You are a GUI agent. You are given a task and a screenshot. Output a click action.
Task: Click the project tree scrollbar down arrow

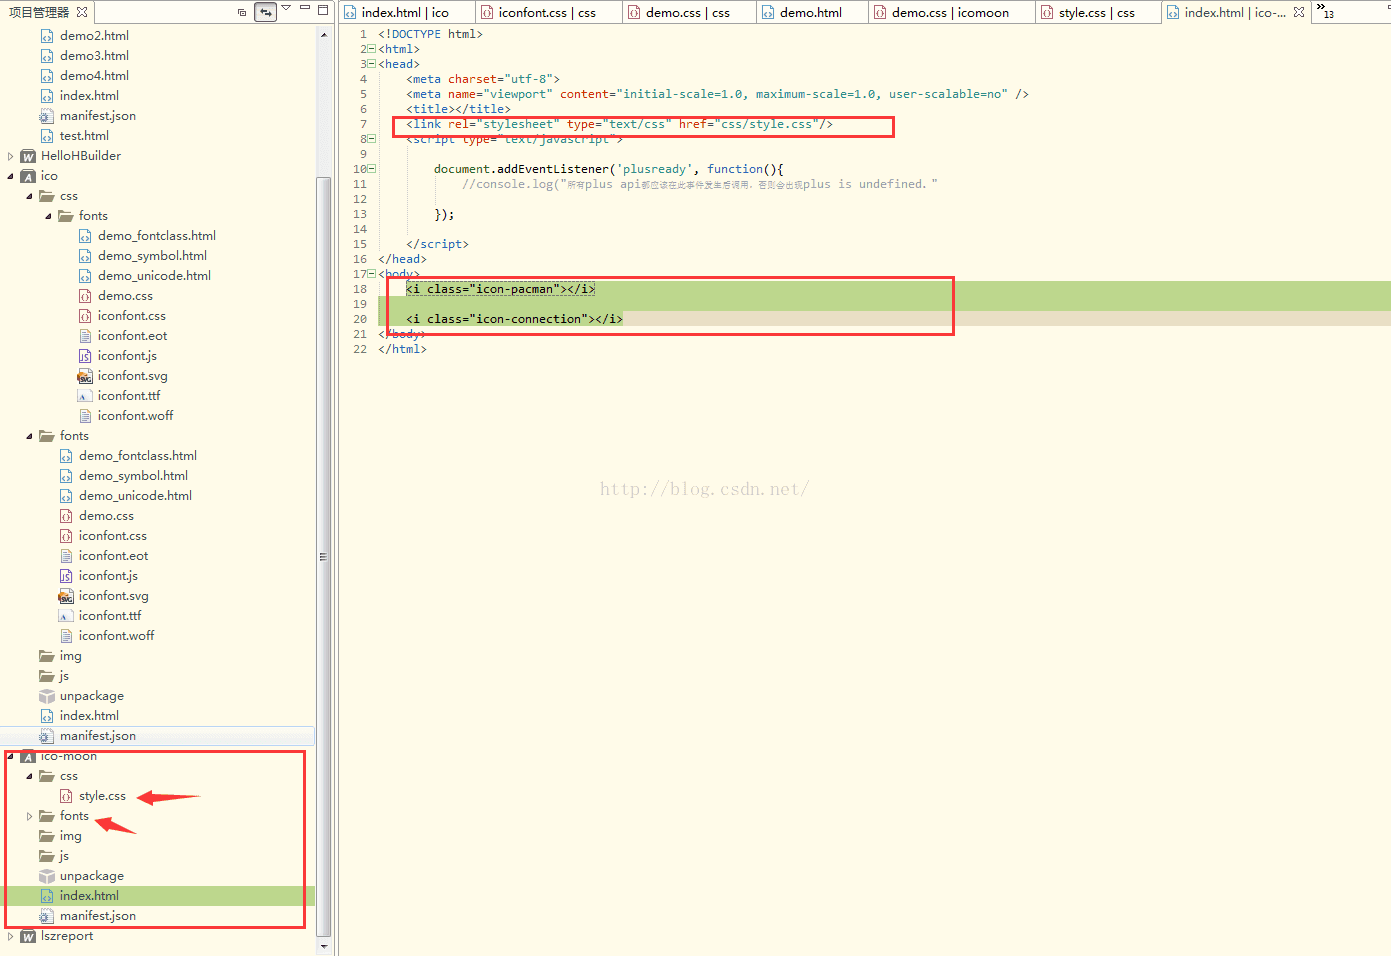(x=323, y=946)
